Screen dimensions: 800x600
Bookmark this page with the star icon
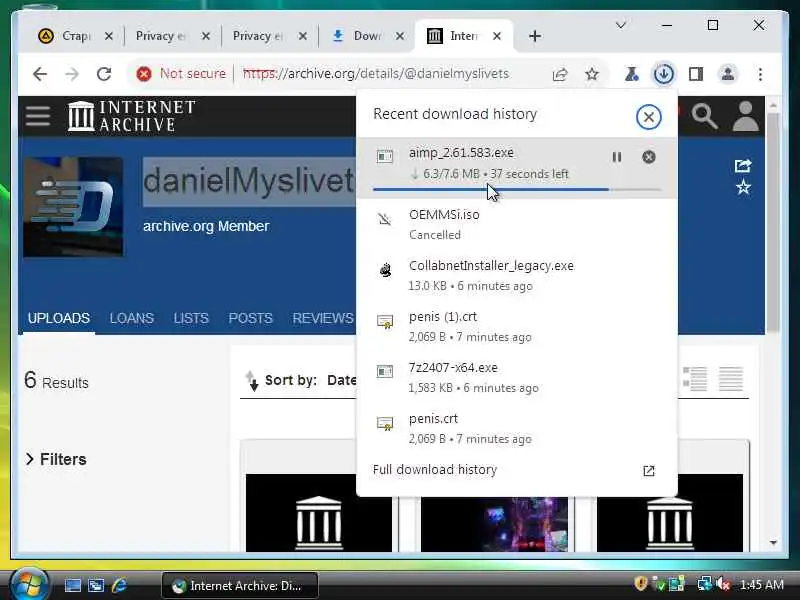point(592,74)
